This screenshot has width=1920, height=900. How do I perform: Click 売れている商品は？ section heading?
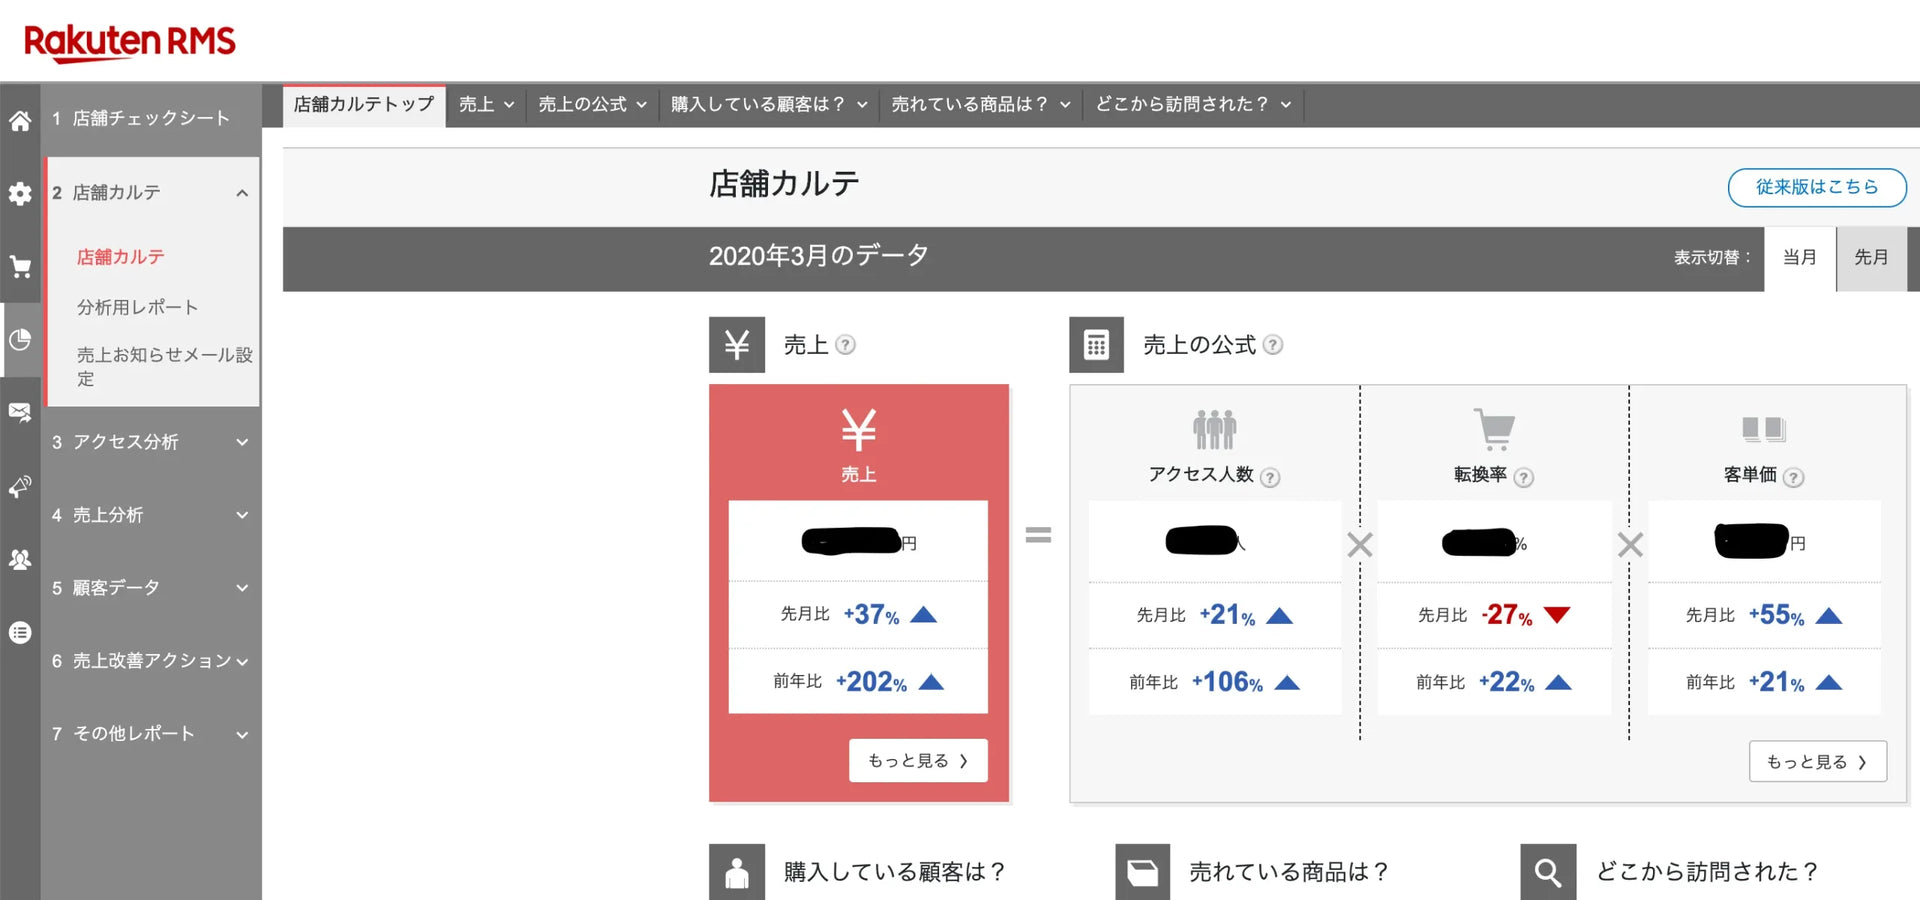click(1289, 872)
